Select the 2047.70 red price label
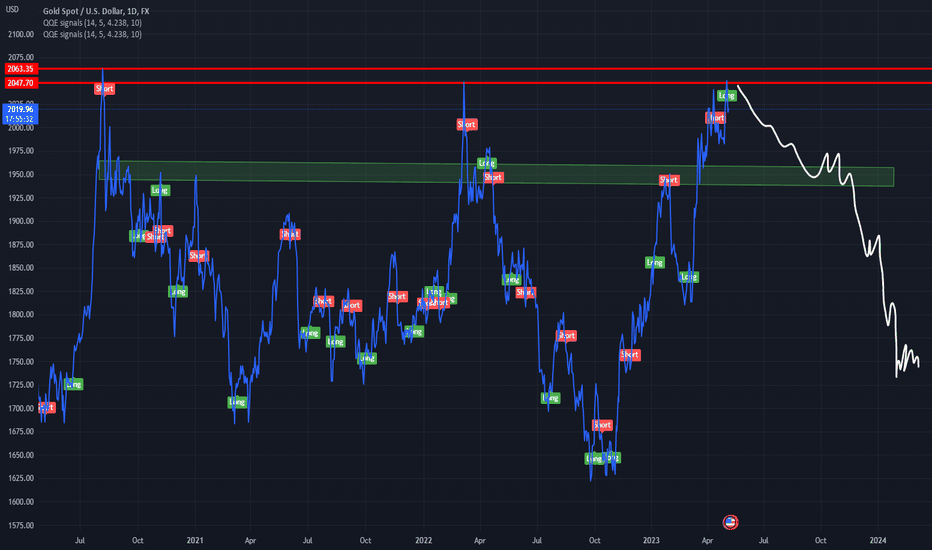Viewport: 932px width, 550px height. (19, 83)
